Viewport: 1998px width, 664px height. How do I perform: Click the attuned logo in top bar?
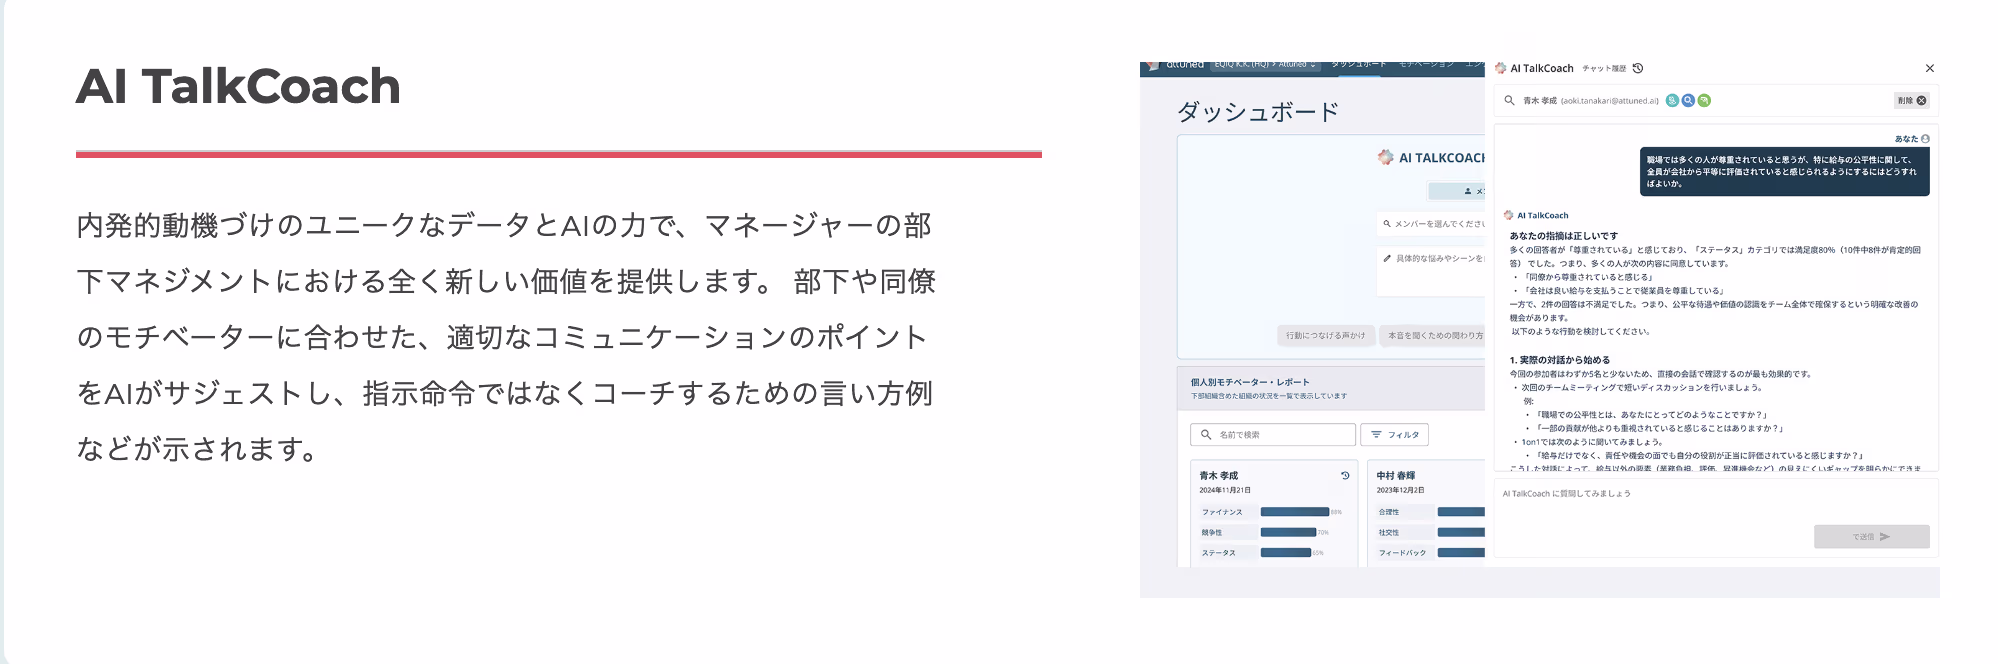coord(1176,65)
